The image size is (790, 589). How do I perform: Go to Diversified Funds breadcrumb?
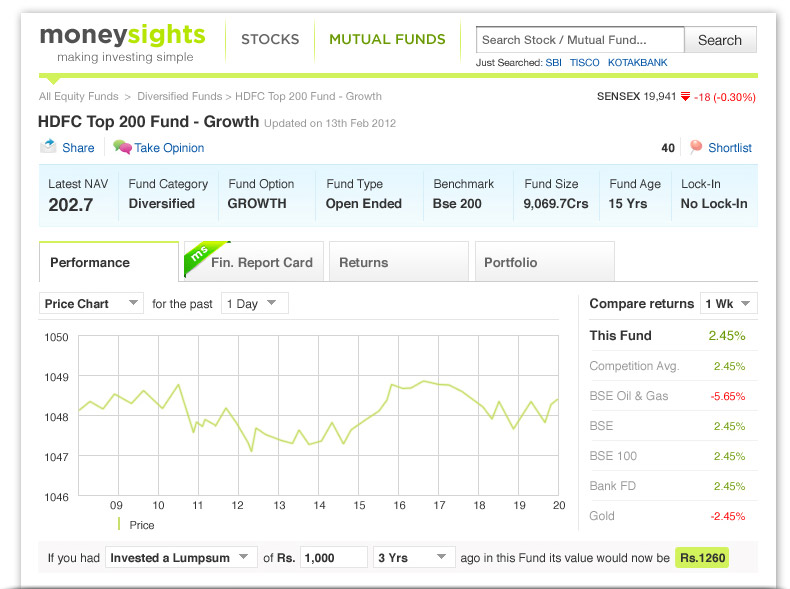click(179, 96)
